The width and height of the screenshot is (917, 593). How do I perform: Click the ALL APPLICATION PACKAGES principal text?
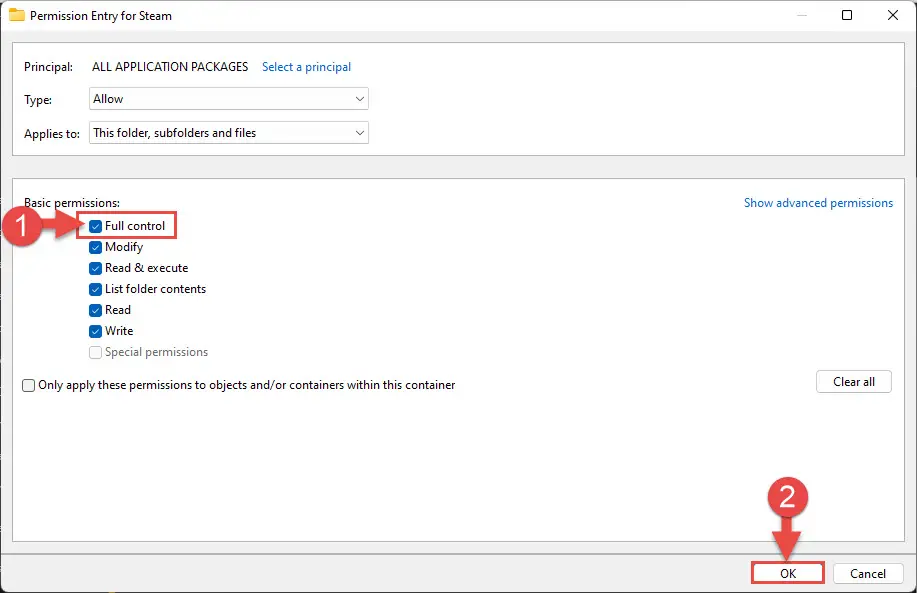pos(170,67)
